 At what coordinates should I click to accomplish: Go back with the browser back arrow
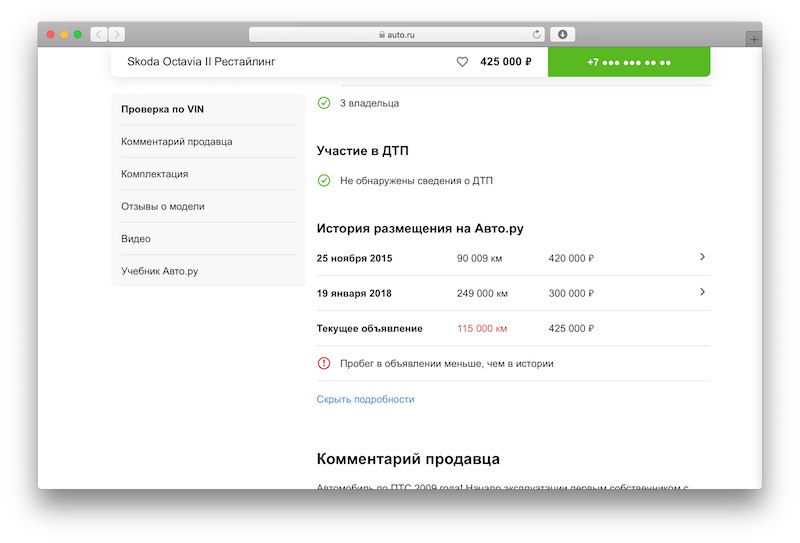[x=98, y=34]
